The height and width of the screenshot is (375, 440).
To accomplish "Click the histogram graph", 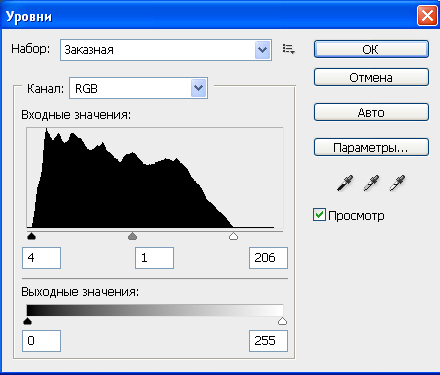I will 155,178.
